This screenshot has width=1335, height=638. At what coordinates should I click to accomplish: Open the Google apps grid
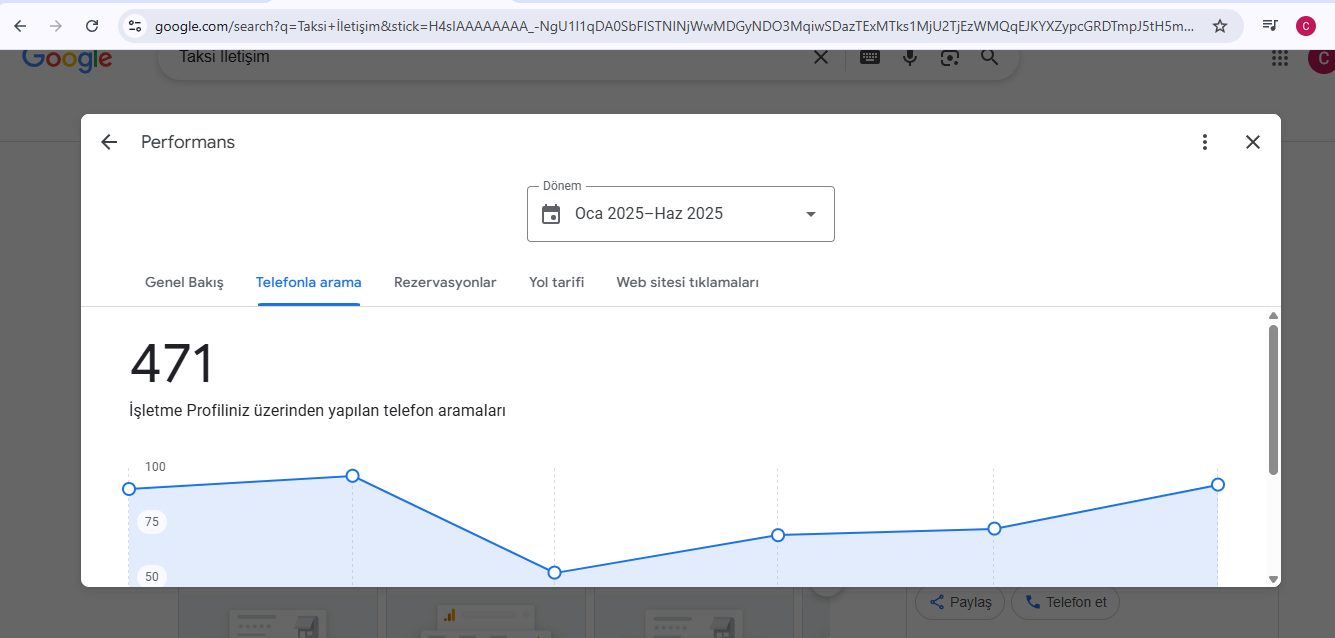click(x=1280, y=58)
